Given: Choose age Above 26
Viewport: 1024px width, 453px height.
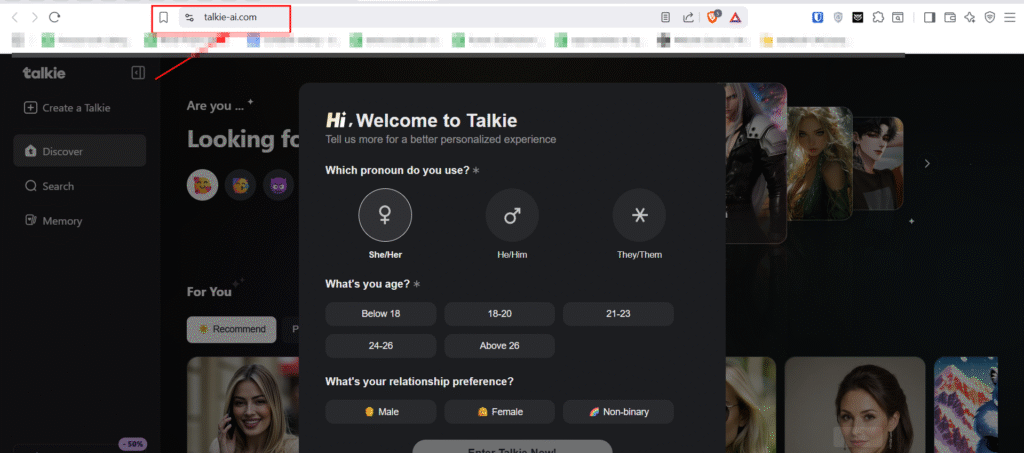Looking at the screenshot, I should pos(500,346).
